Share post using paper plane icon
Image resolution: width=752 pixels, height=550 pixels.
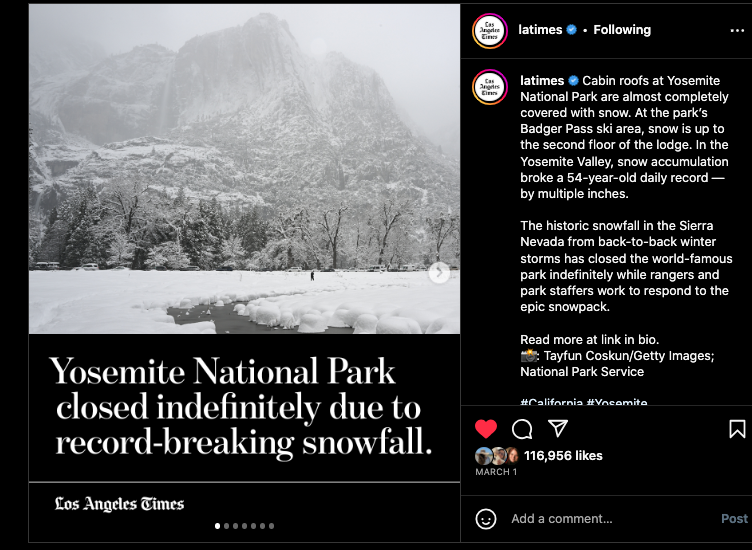[x=558, y=428]
